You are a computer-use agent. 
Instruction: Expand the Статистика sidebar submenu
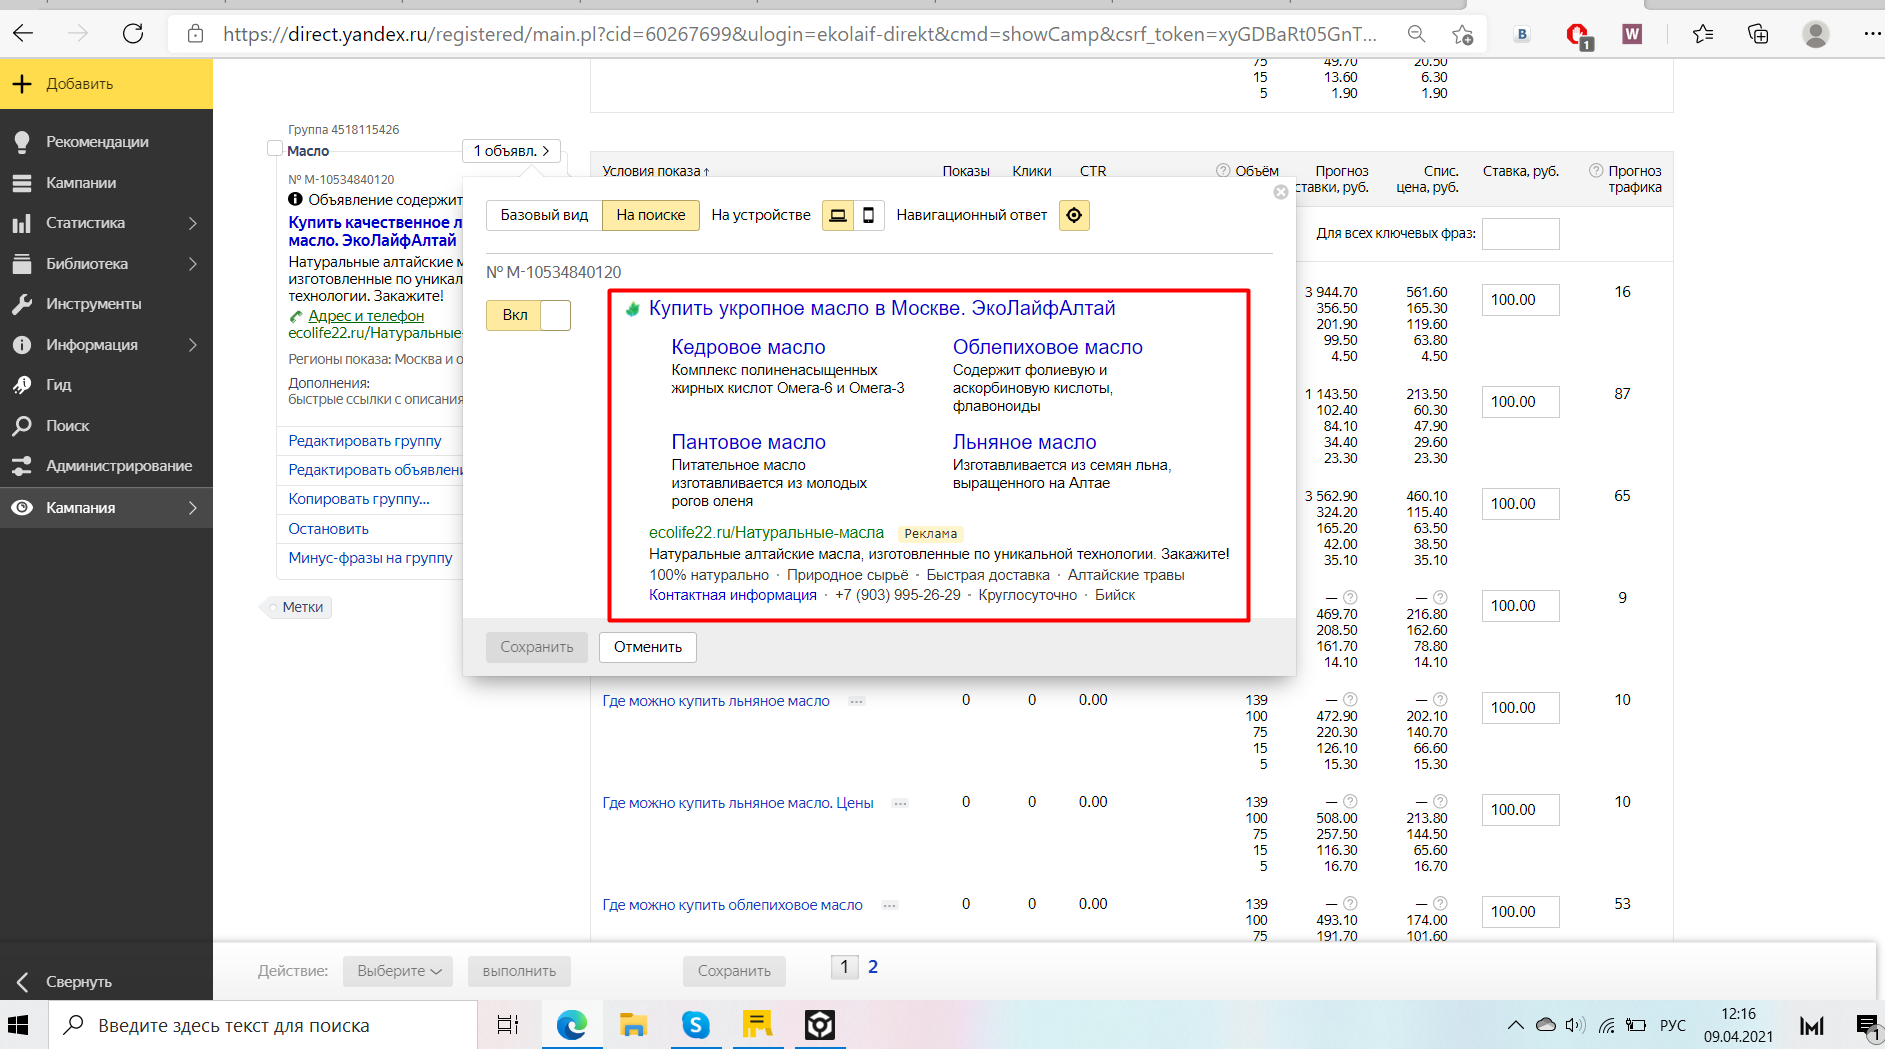(x=193, y=223)
